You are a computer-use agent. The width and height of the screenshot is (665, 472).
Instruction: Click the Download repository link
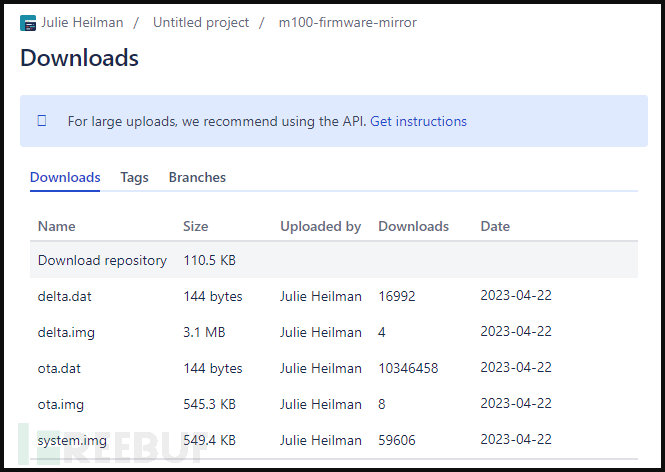(x=102, y=260)
